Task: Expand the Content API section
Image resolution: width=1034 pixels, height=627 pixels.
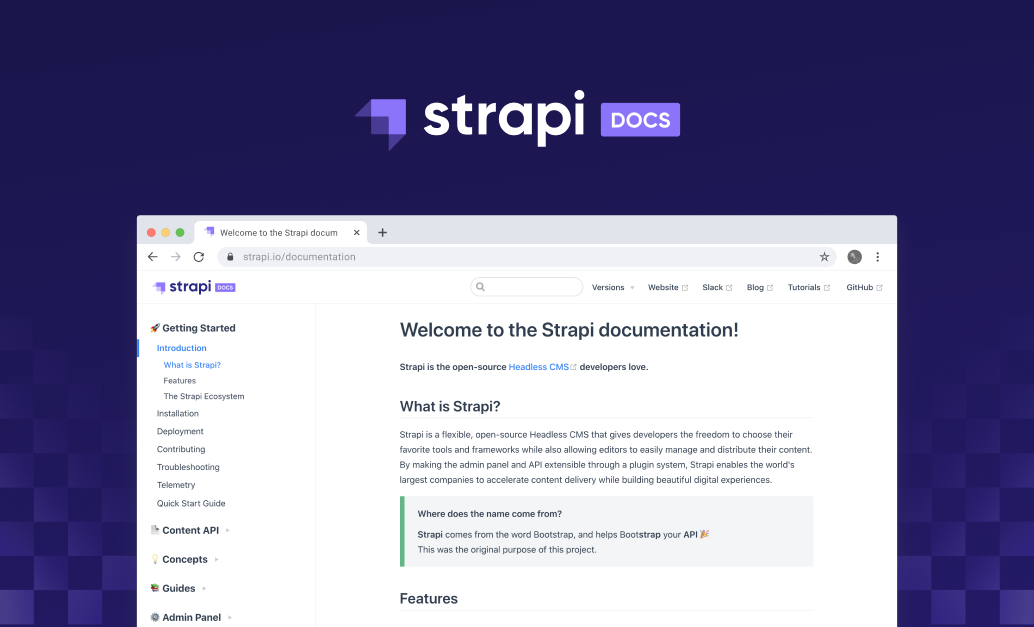Action: [x=190, y=531]
